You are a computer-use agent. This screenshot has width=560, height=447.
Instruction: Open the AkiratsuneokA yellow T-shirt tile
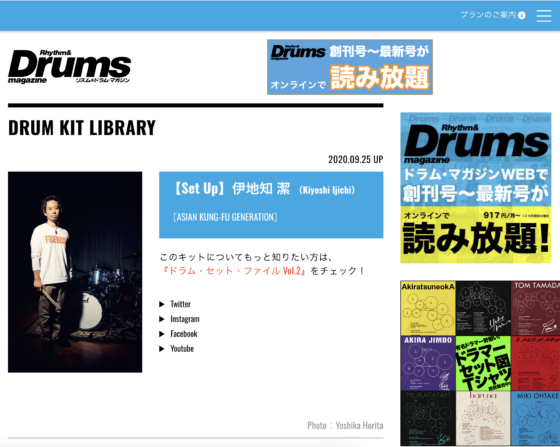428,308
